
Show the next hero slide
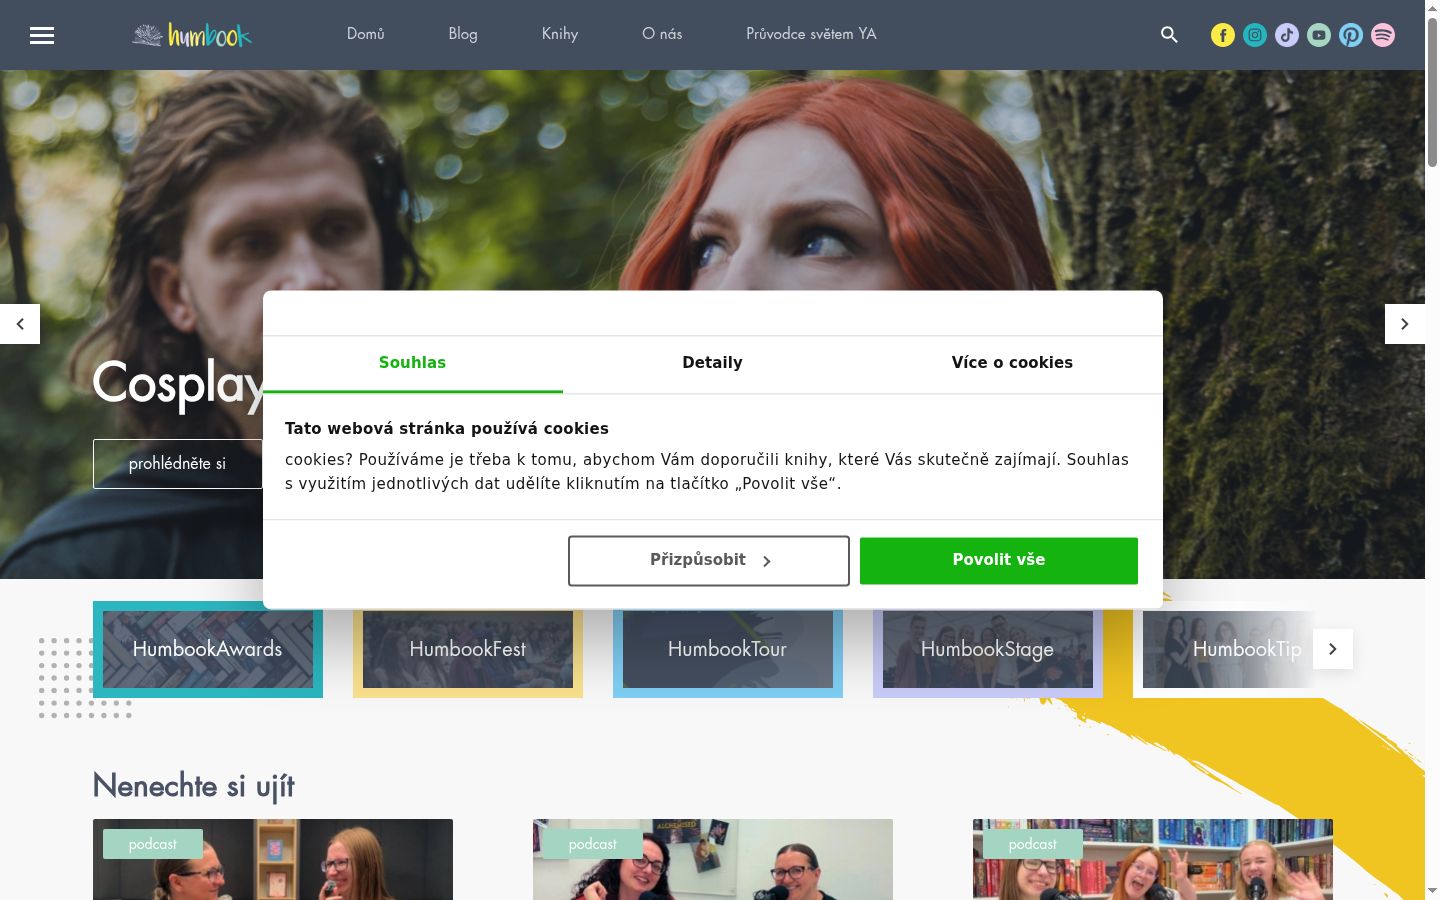[1405, 324]
